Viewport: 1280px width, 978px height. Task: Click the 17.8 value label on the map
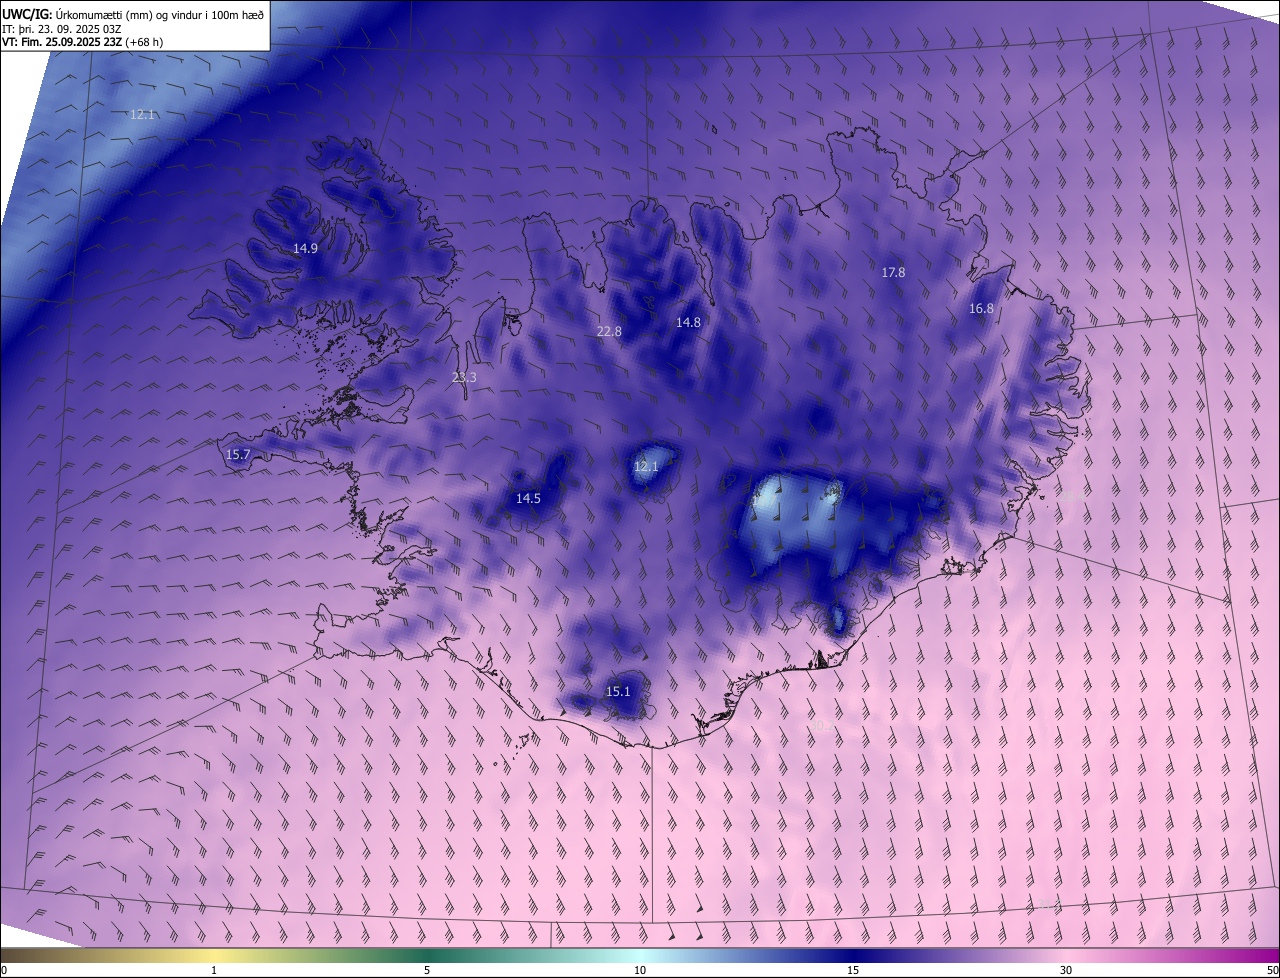point(893,272)
